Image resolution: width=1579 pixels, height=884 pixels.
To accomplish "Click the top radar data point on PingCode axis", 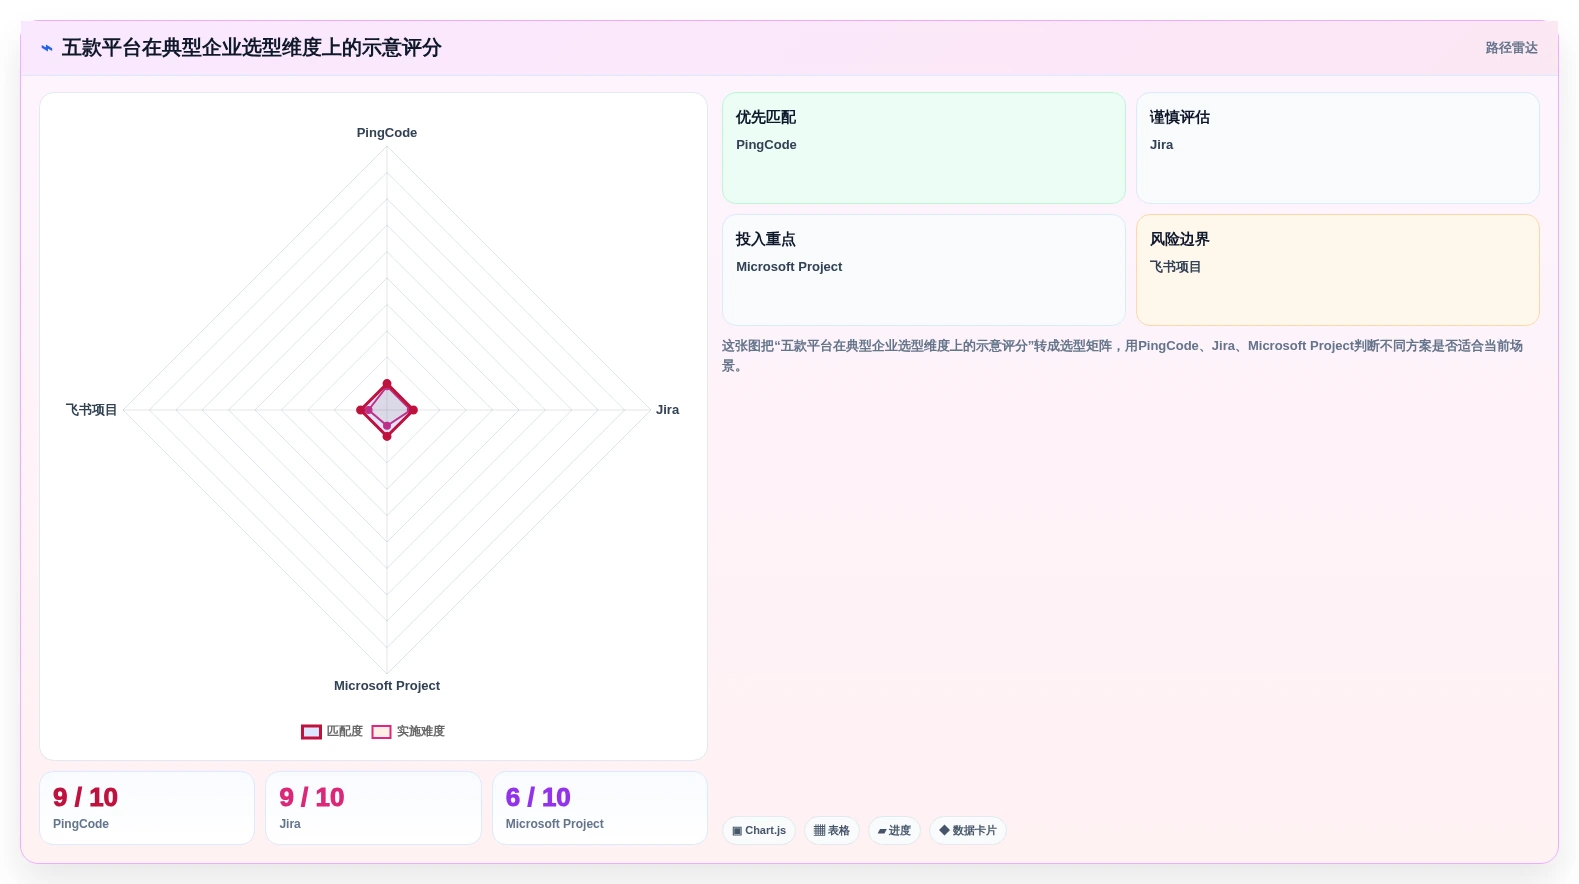I will (387, 384).
